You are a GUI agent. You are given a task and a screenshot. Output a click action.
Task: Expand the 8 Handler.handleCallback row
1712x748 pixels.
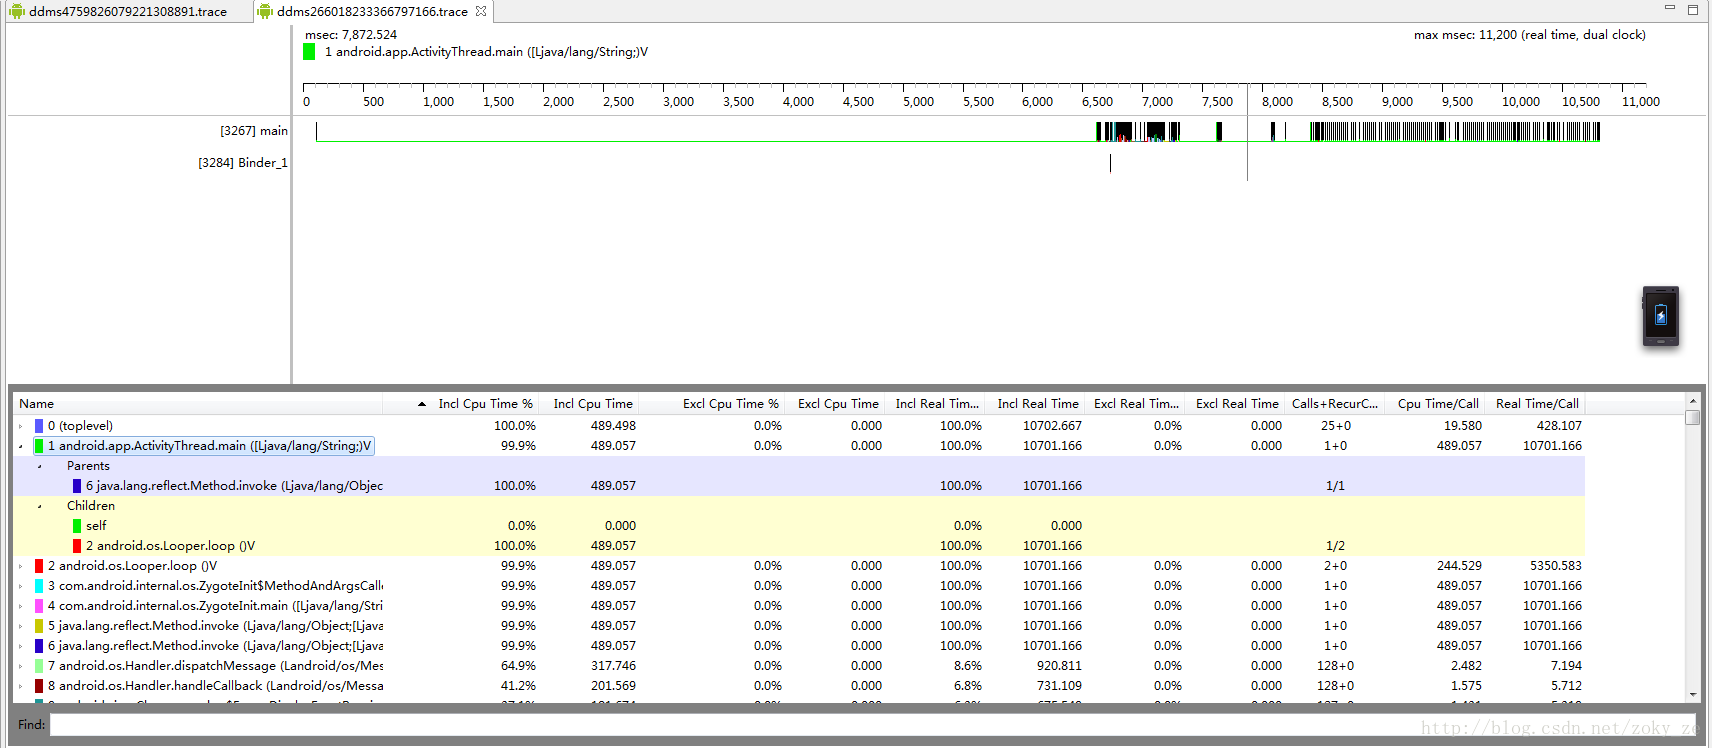20,686
